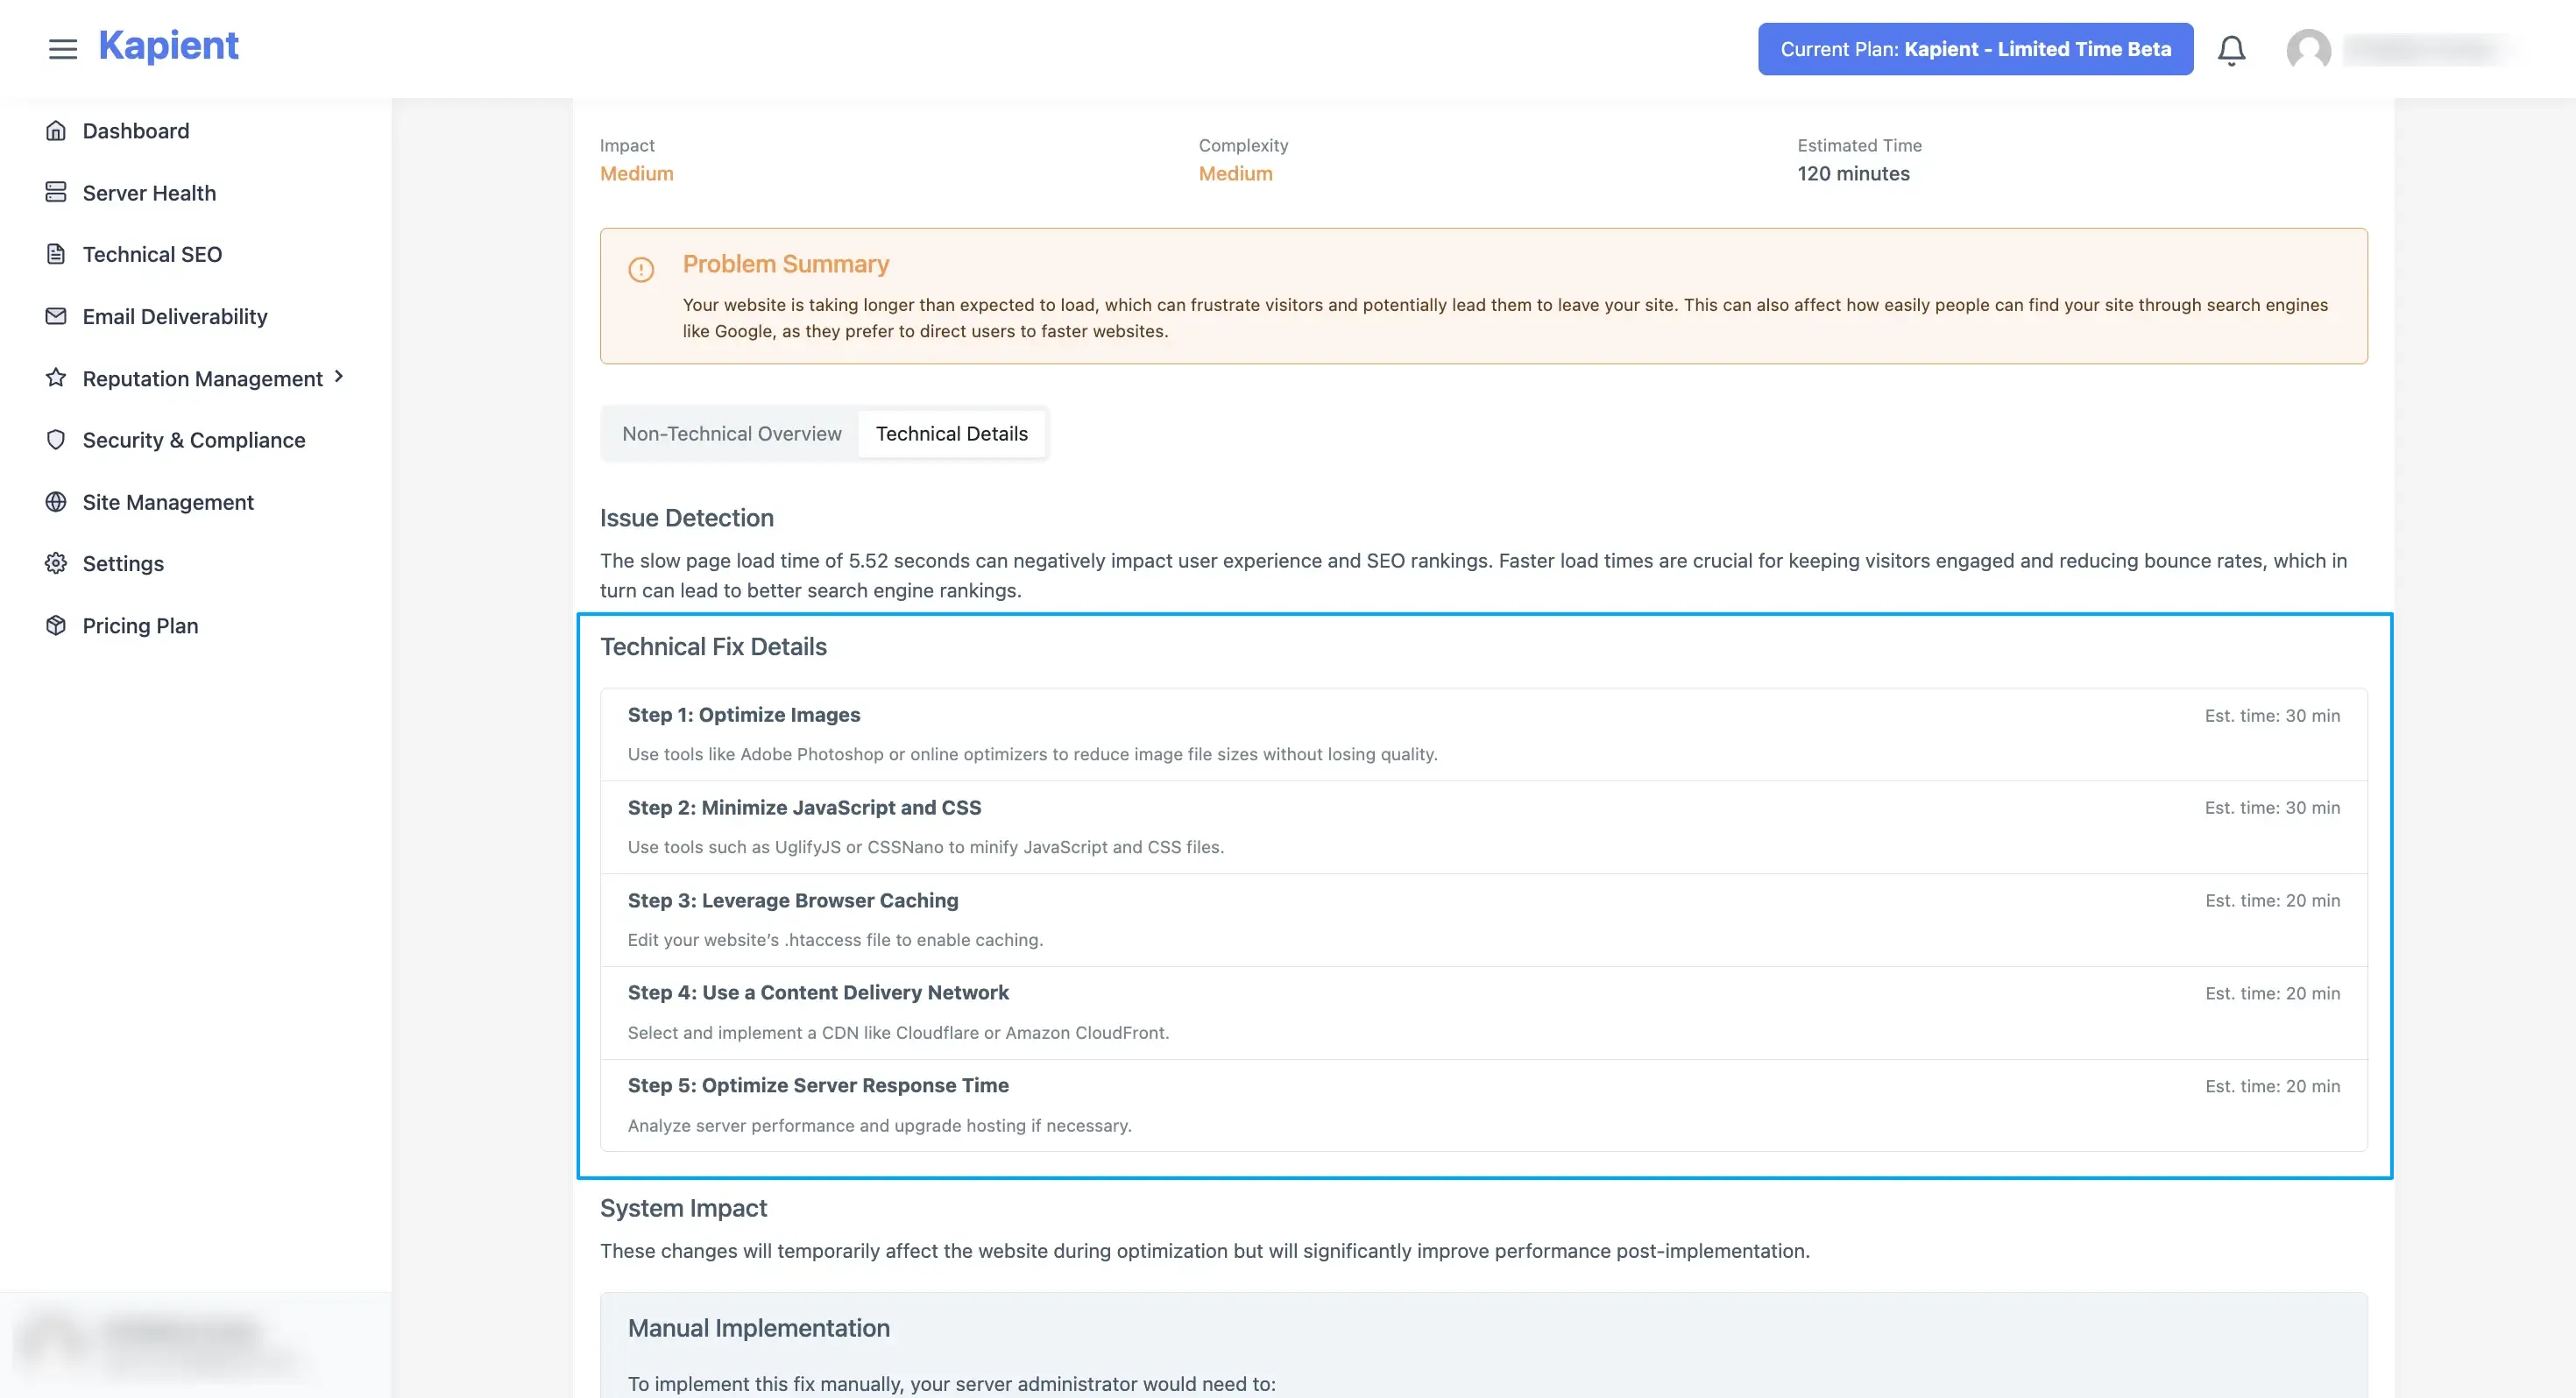
Task: Select the Technical Details tab
Action: 951,433
